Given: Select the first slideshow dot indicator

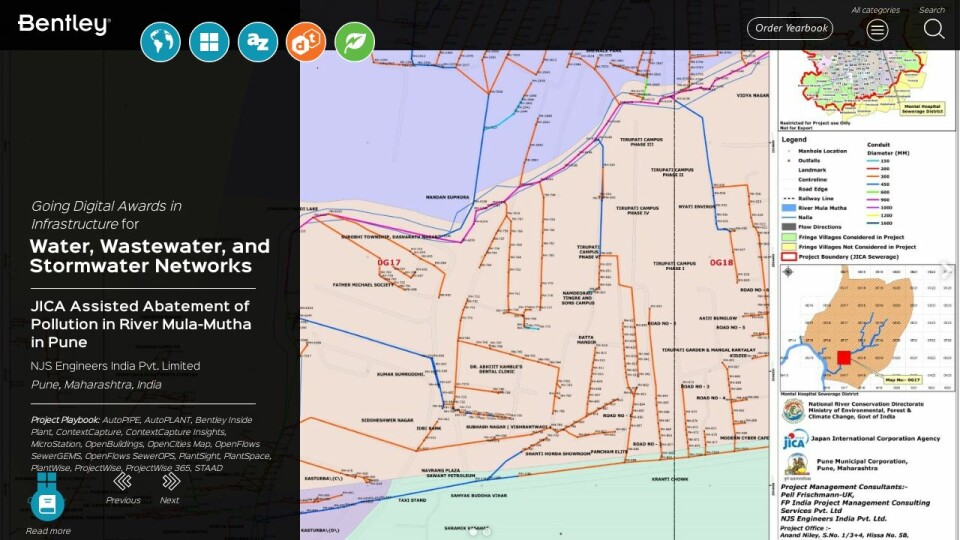Looking at the screenshot, I should (473, 531).
